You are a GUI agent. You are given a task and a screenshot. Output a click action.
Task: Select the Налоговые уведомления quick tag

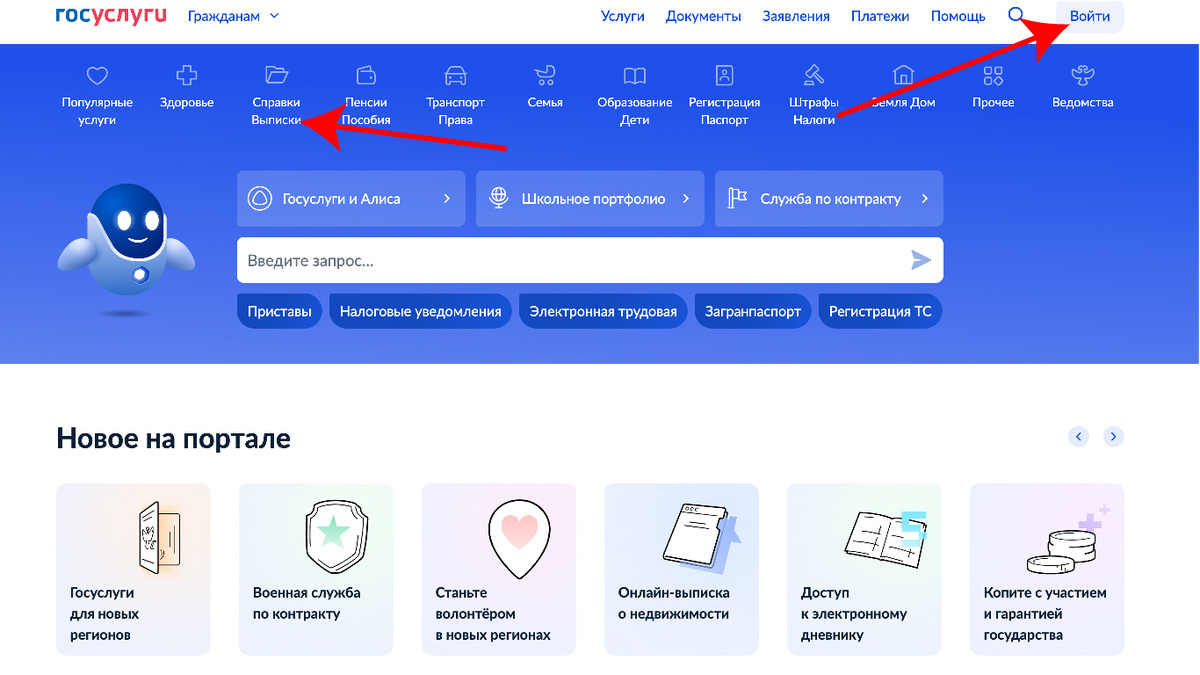(x=420, y=311)
